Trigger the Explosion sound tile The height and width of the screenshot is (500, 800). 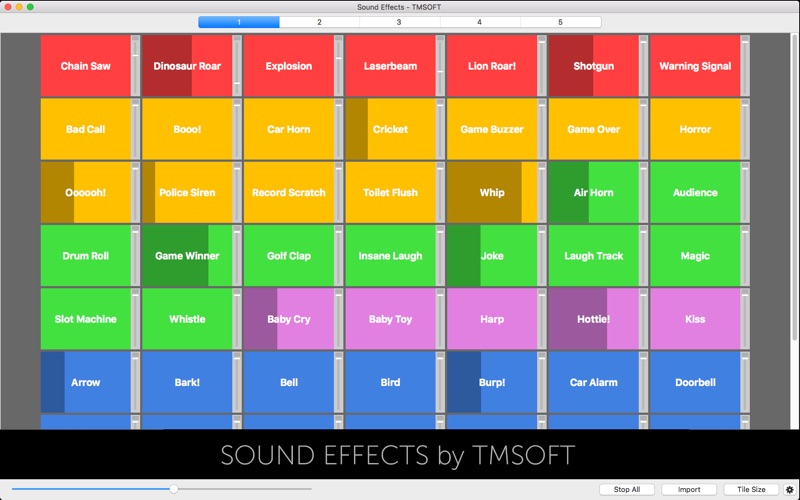tap(289, 66)
